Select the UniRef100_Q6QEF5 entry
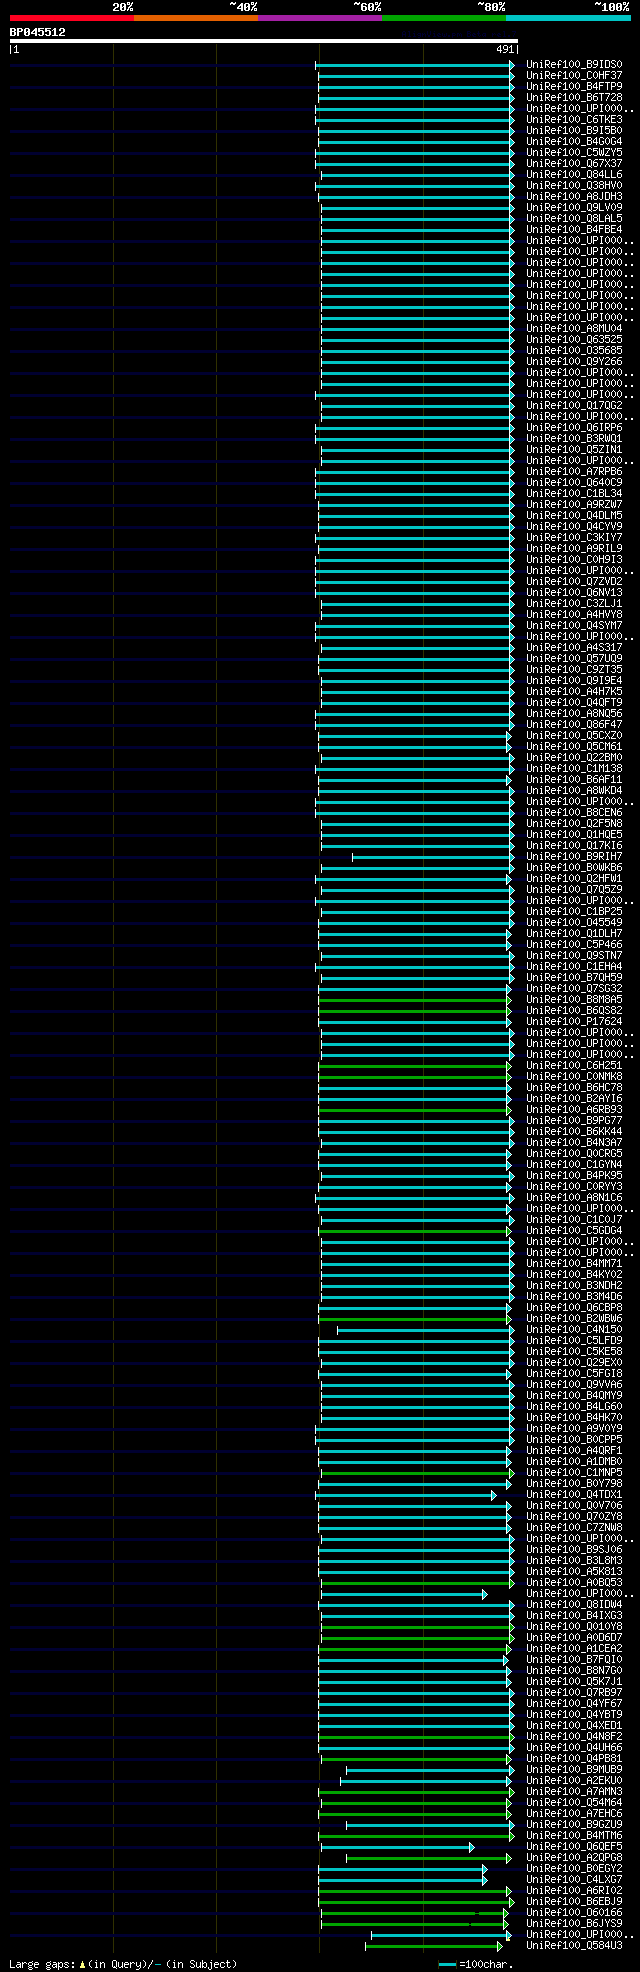640x1972 pixels. point(574,1847)
